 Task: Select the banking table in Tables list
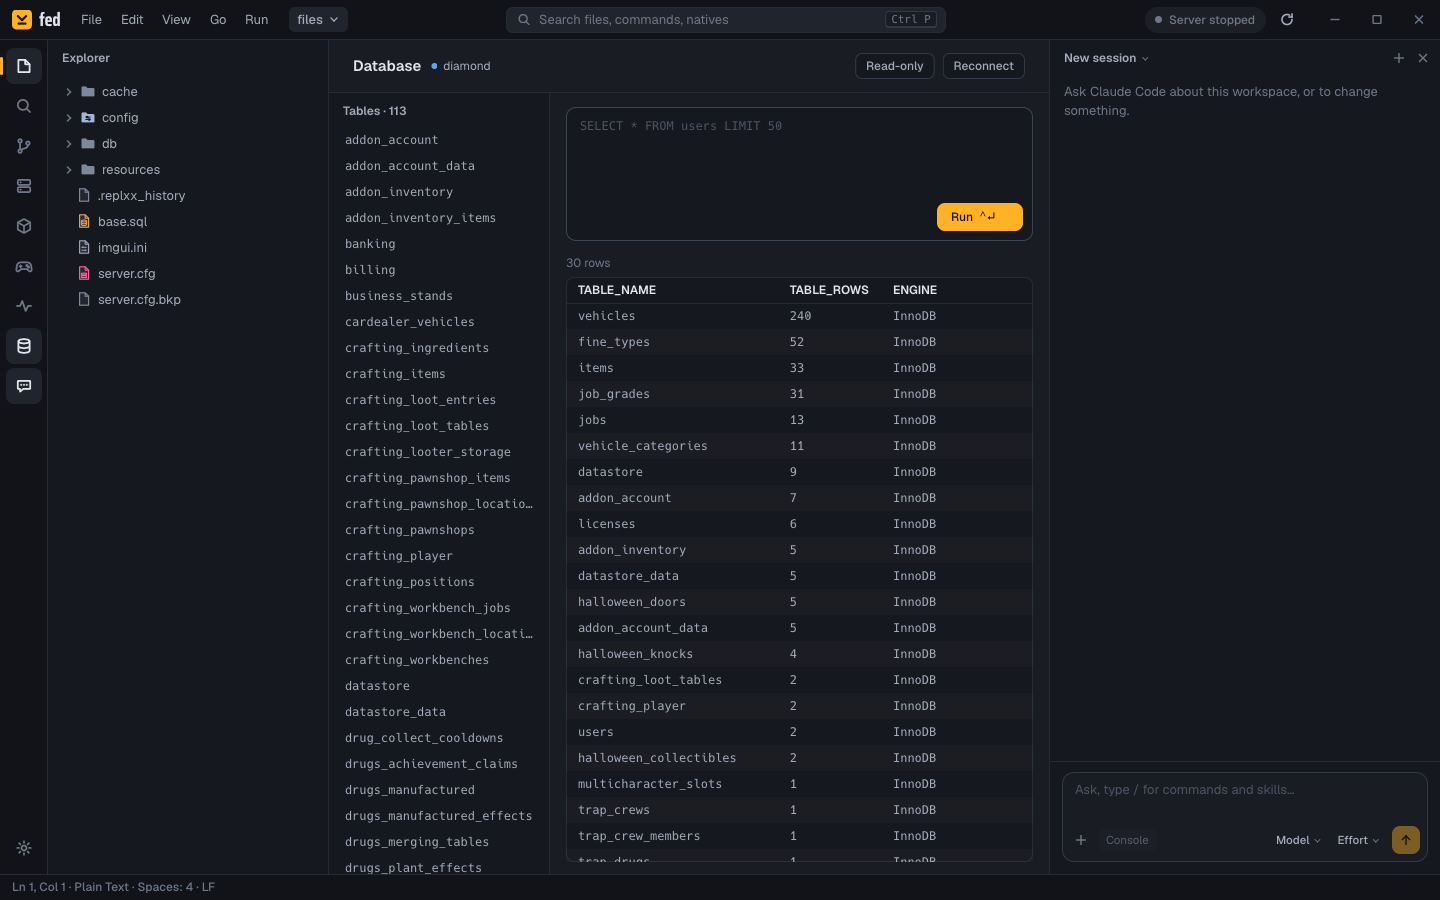coord(440,244)
